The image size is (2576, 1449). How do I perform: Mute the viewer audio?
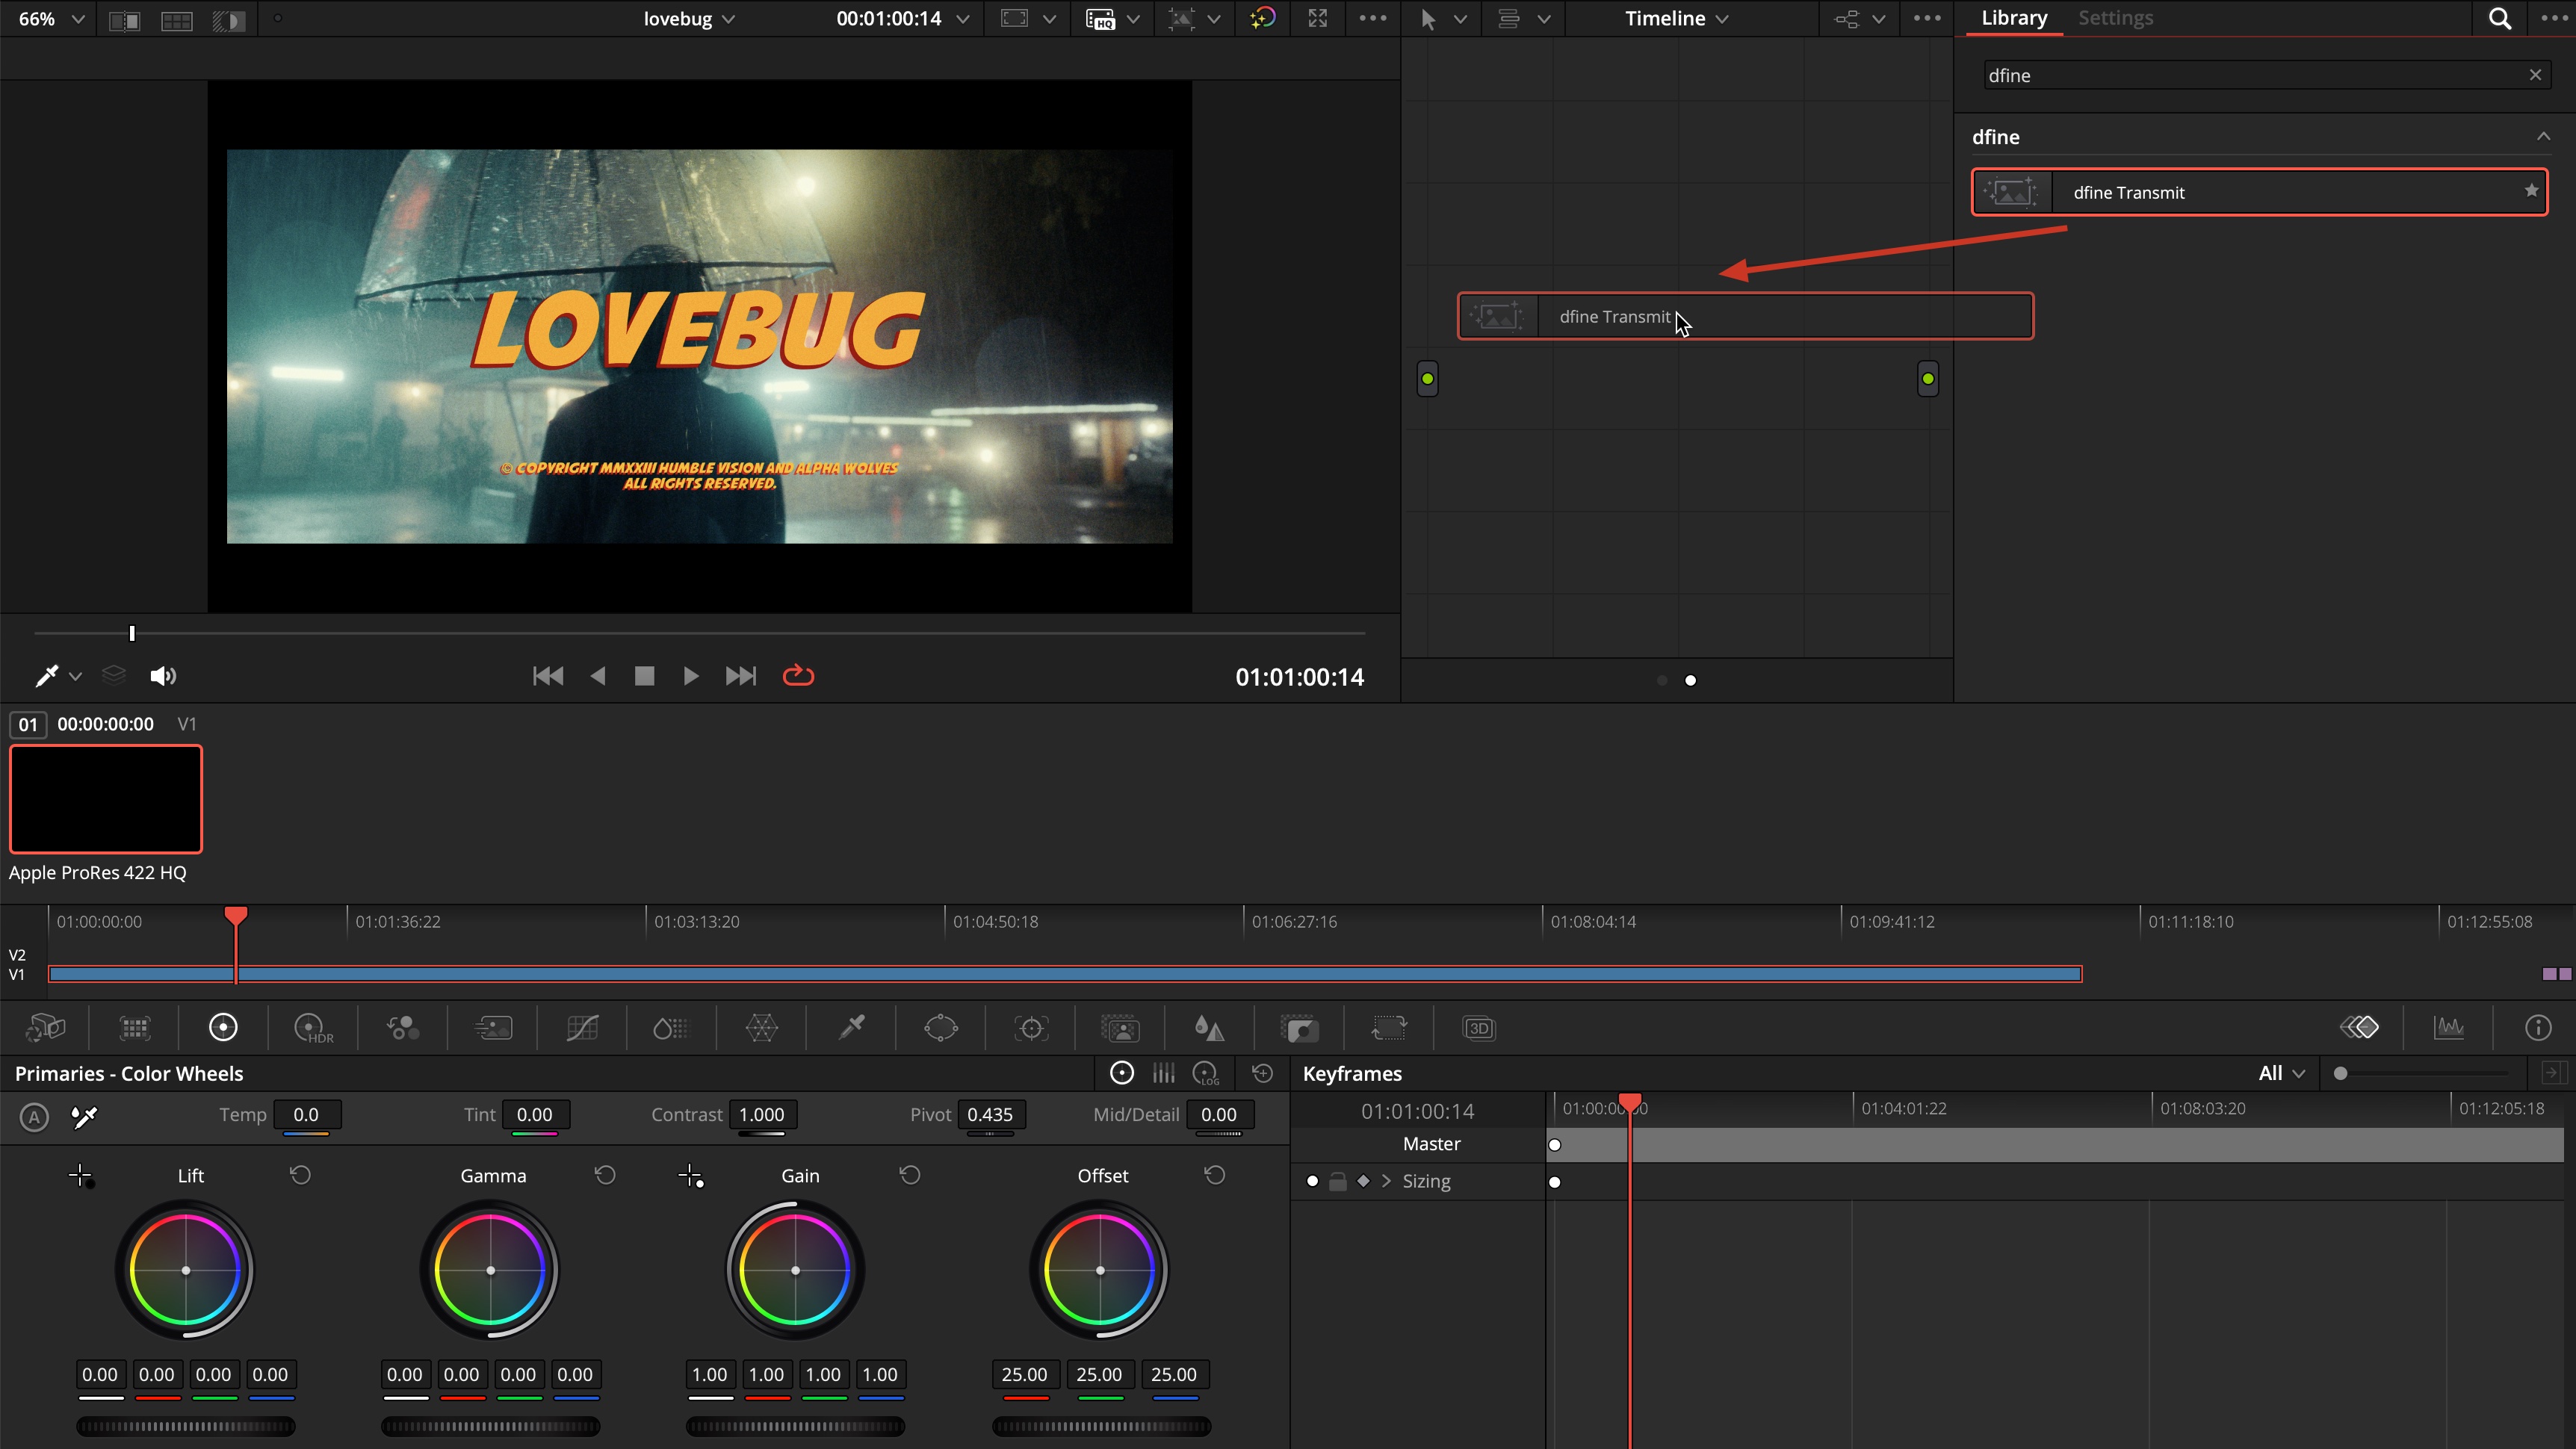(163, 676)
